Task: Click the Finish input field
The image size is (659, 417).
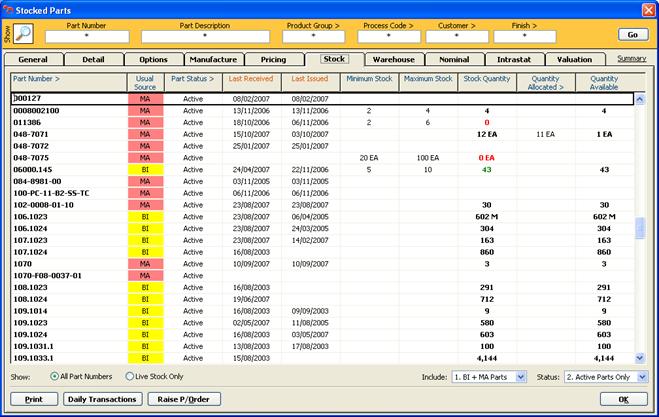Action: (x=525, y=37)
